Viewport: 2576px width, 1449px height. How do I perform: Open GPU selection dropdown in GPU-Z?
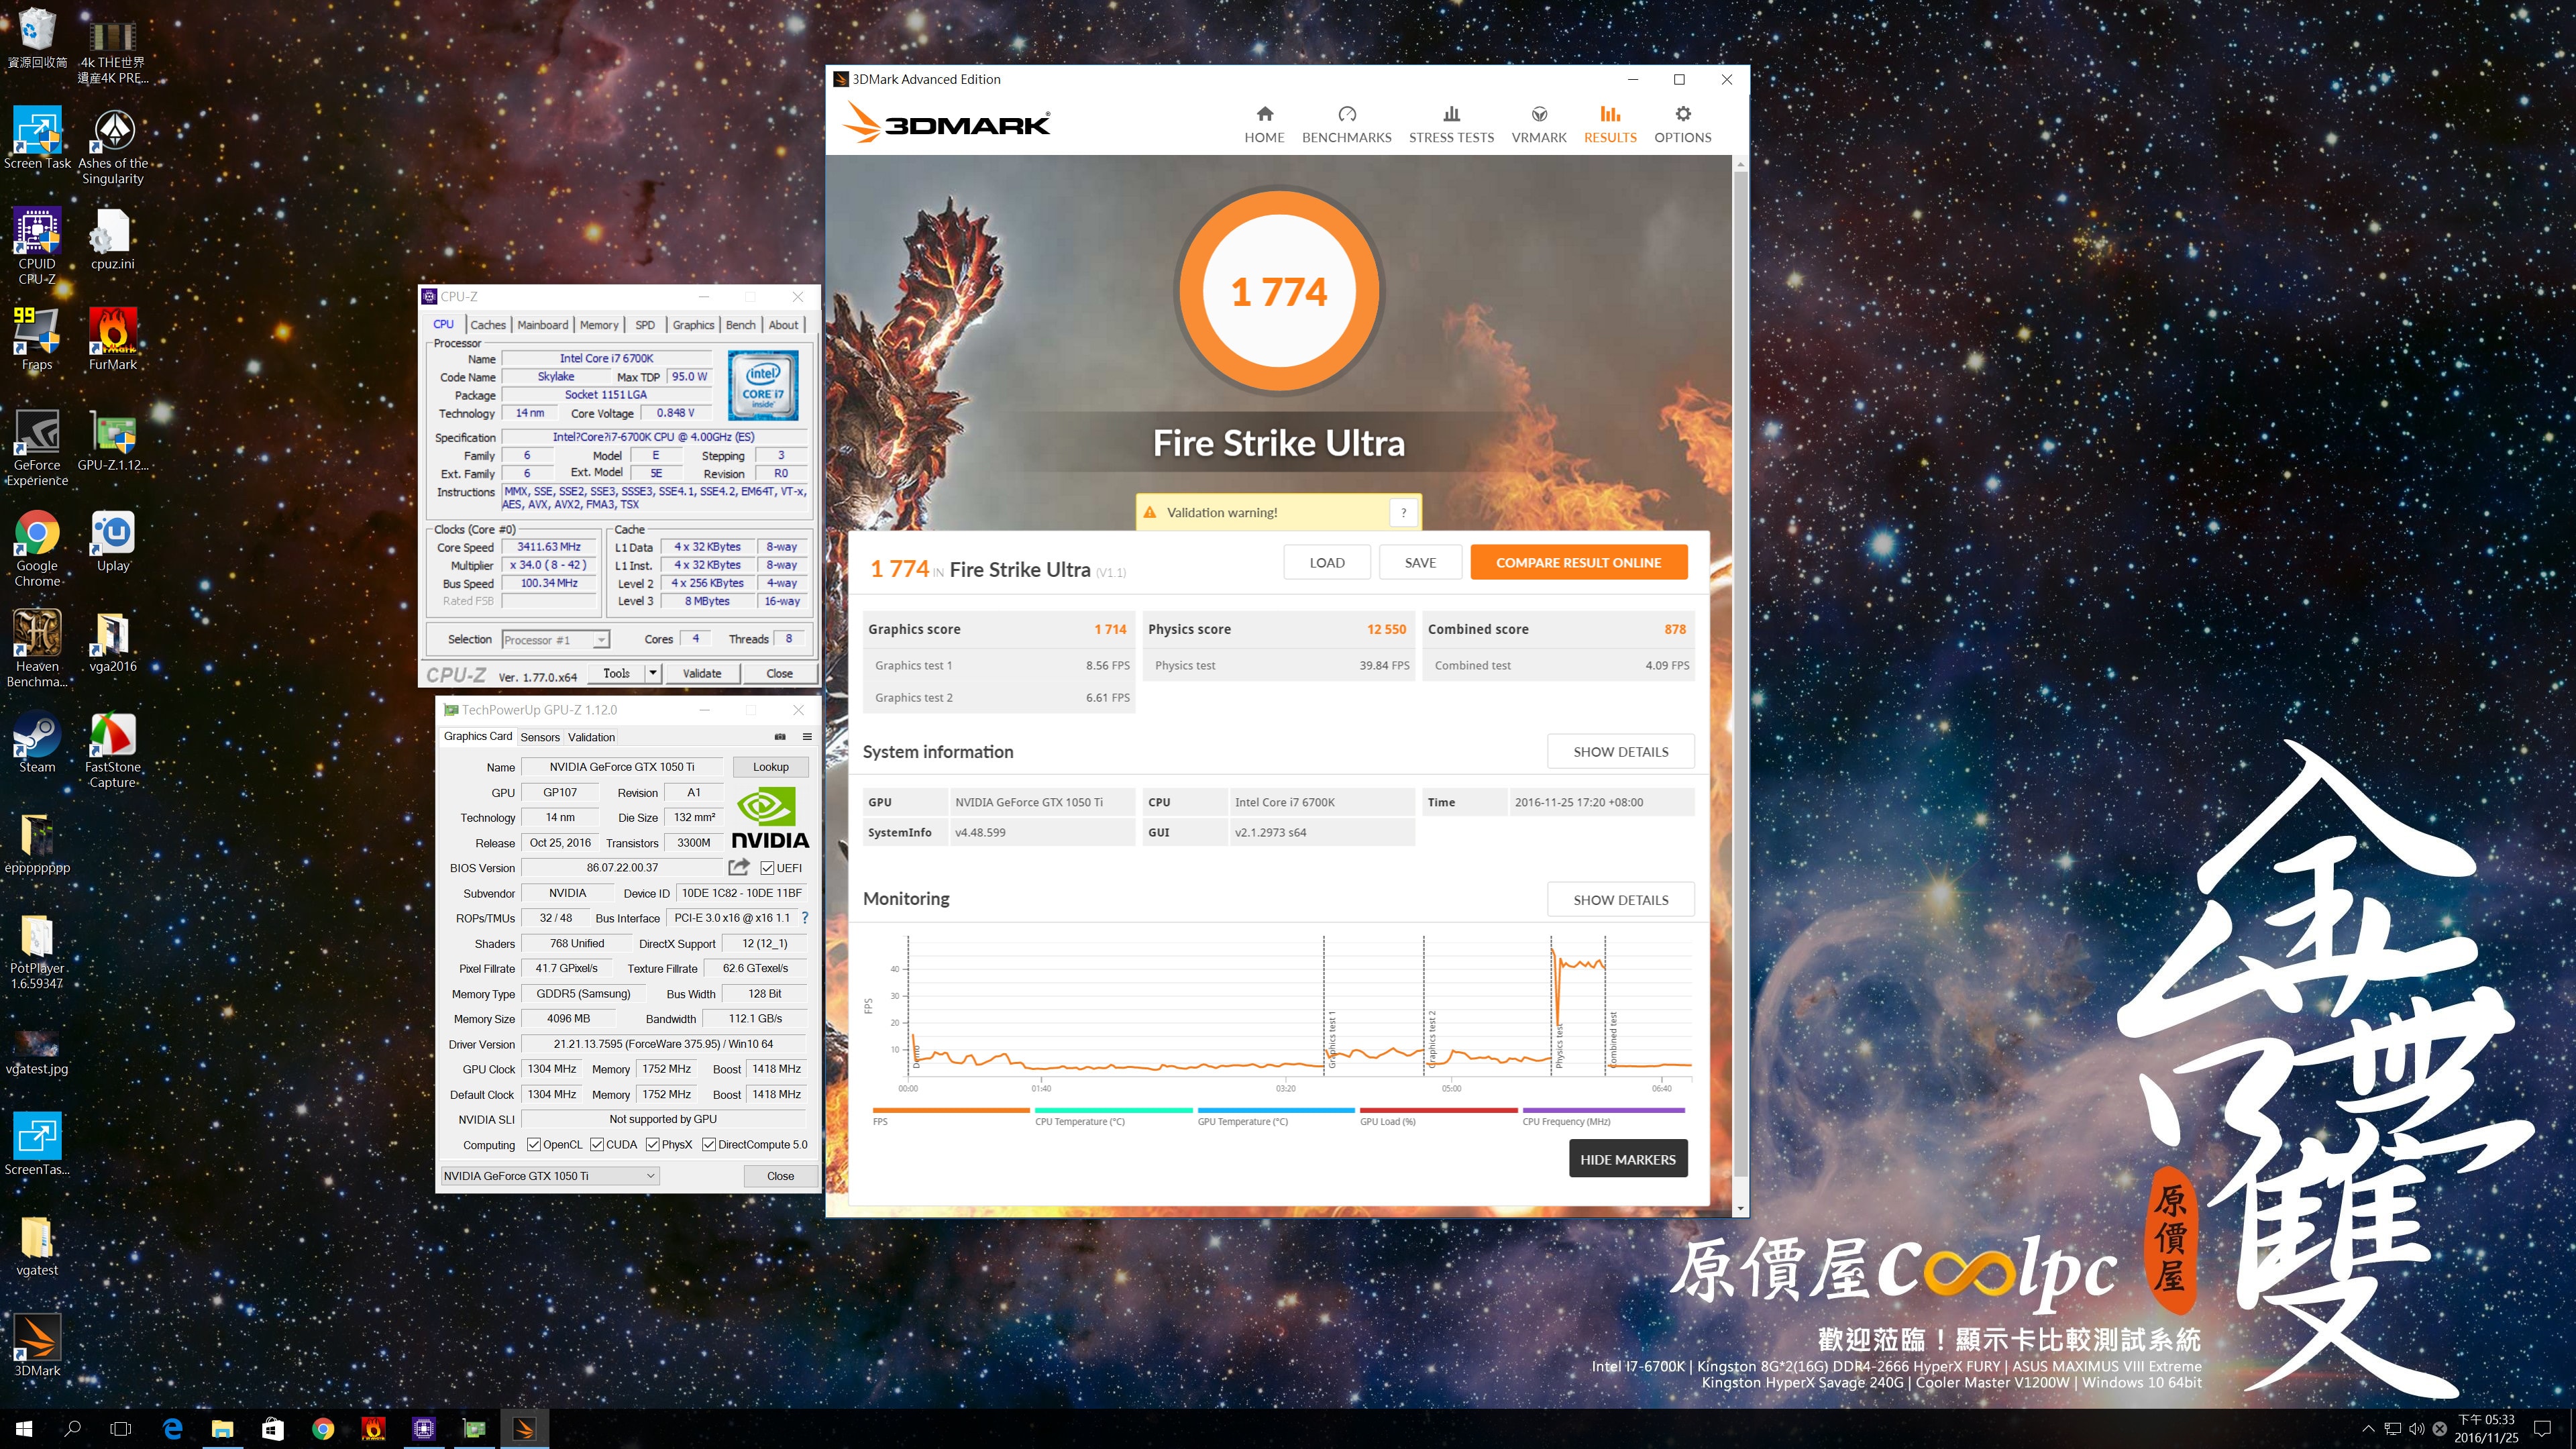550,1176
